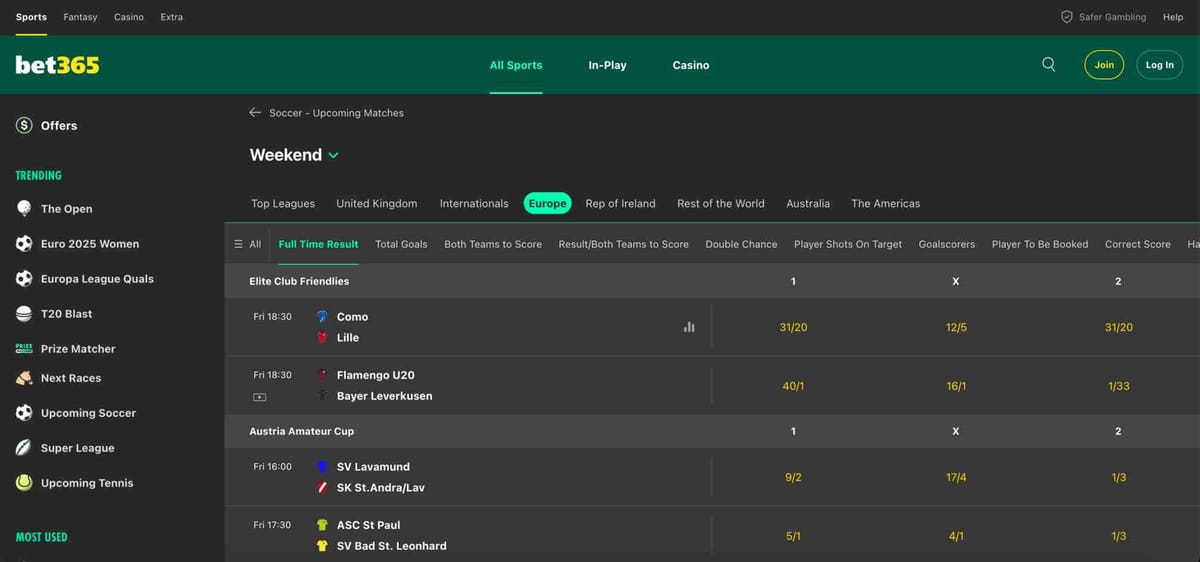1200x562 pixels.
Task: Click the Next Races horse icon
Action: click(x=24, y=378)
